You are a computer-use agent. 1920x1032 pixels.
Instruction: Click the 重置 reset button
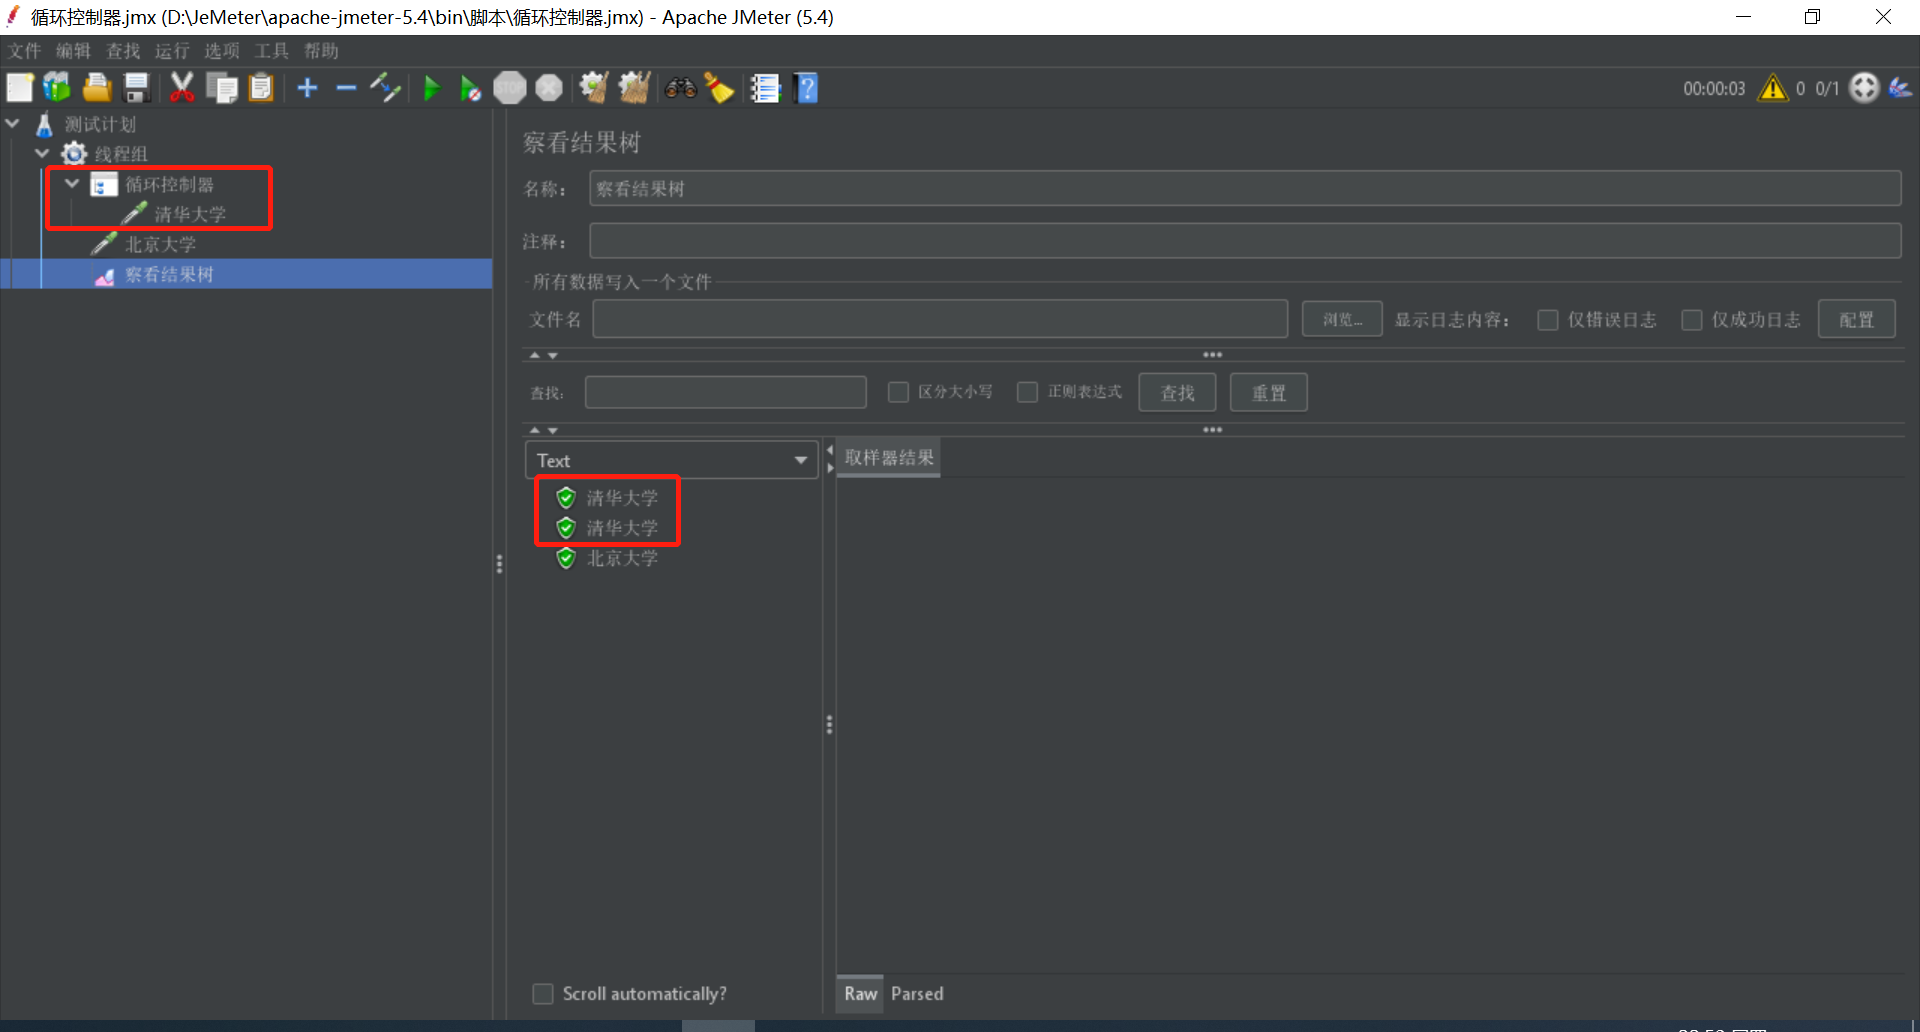point(1269,393)
